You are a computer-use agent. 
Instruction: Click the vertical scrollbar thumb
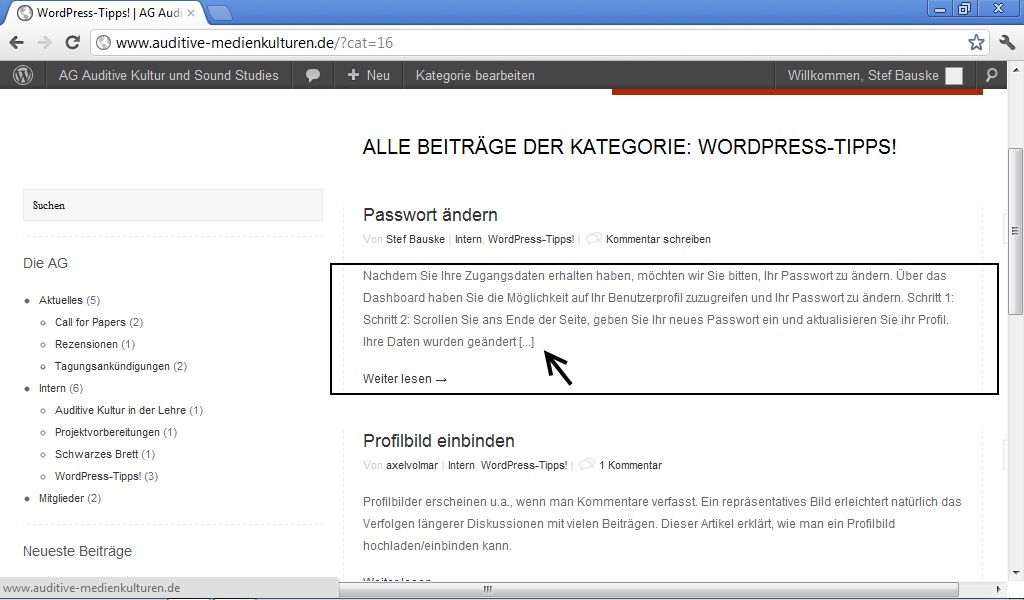(x=1015, y=231)
